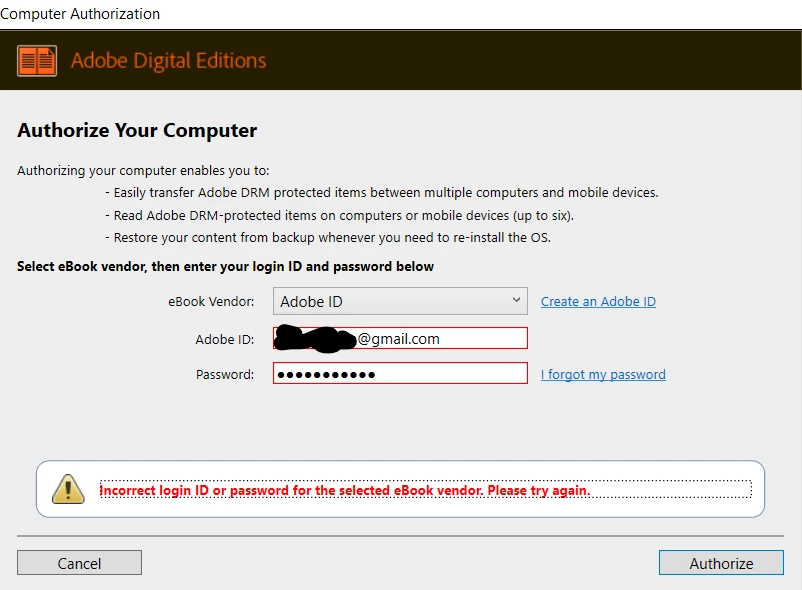Click the I forgot my password link
802x590 pixels.
coord(603,374)
